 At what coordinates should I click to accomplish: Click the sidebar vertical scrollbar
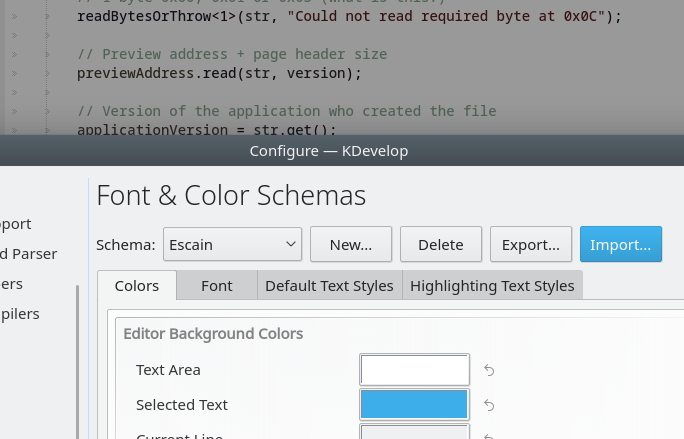point(78,361)
